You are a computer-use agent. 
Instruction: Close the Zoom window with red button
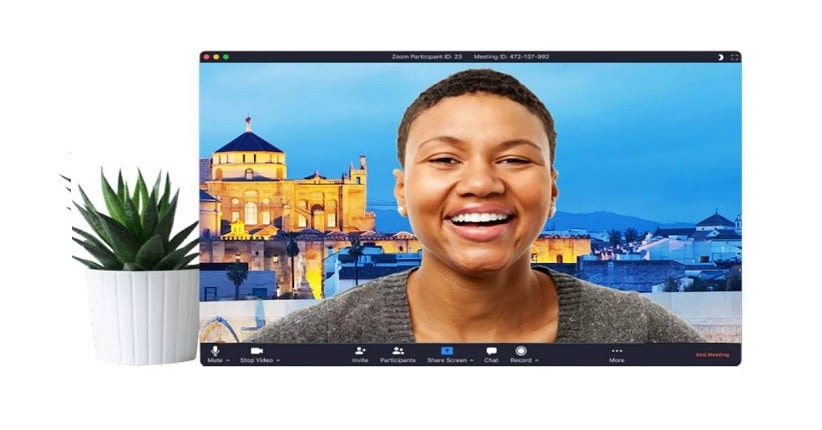pos(205,57)
